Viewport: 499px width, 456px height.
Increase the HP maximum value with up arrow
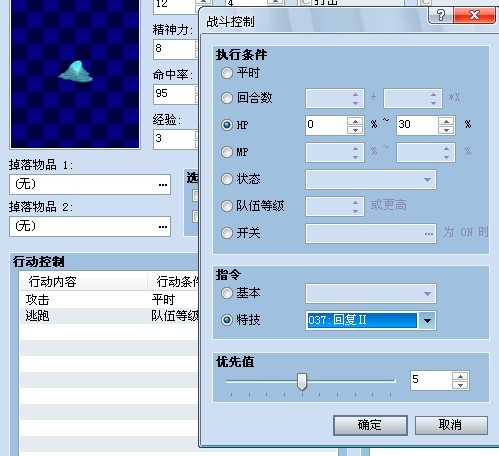pos(446,121)
